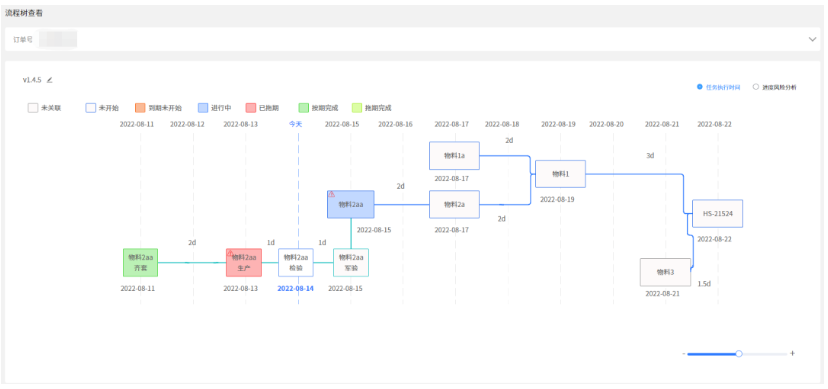
Task: Click the edit pencil icon beside v1.4.5
Action: coord(50,80)
